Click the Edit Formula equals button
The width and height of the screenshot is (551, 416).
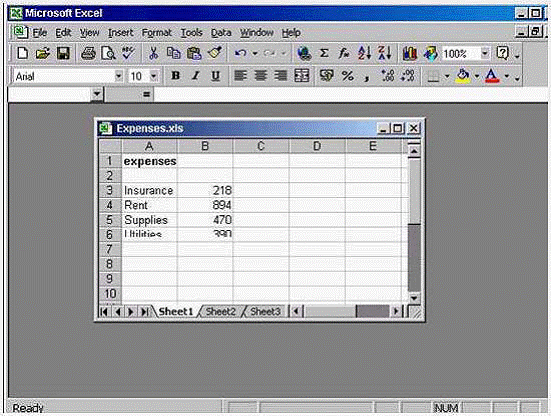(x=147, y=94)
